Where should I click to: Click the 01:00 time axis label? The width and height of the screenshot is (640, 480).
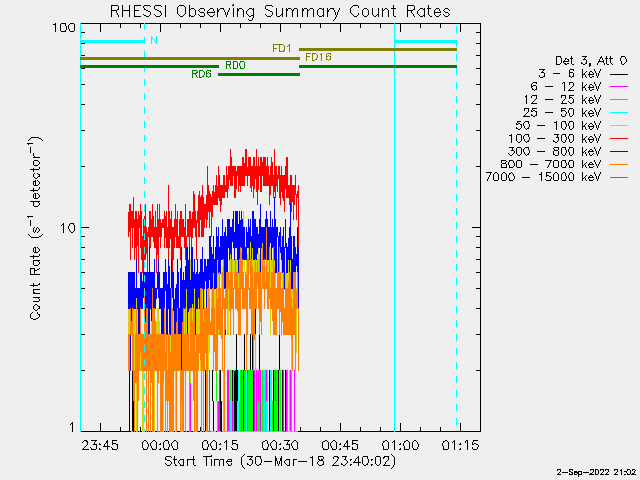click(400, 445)
